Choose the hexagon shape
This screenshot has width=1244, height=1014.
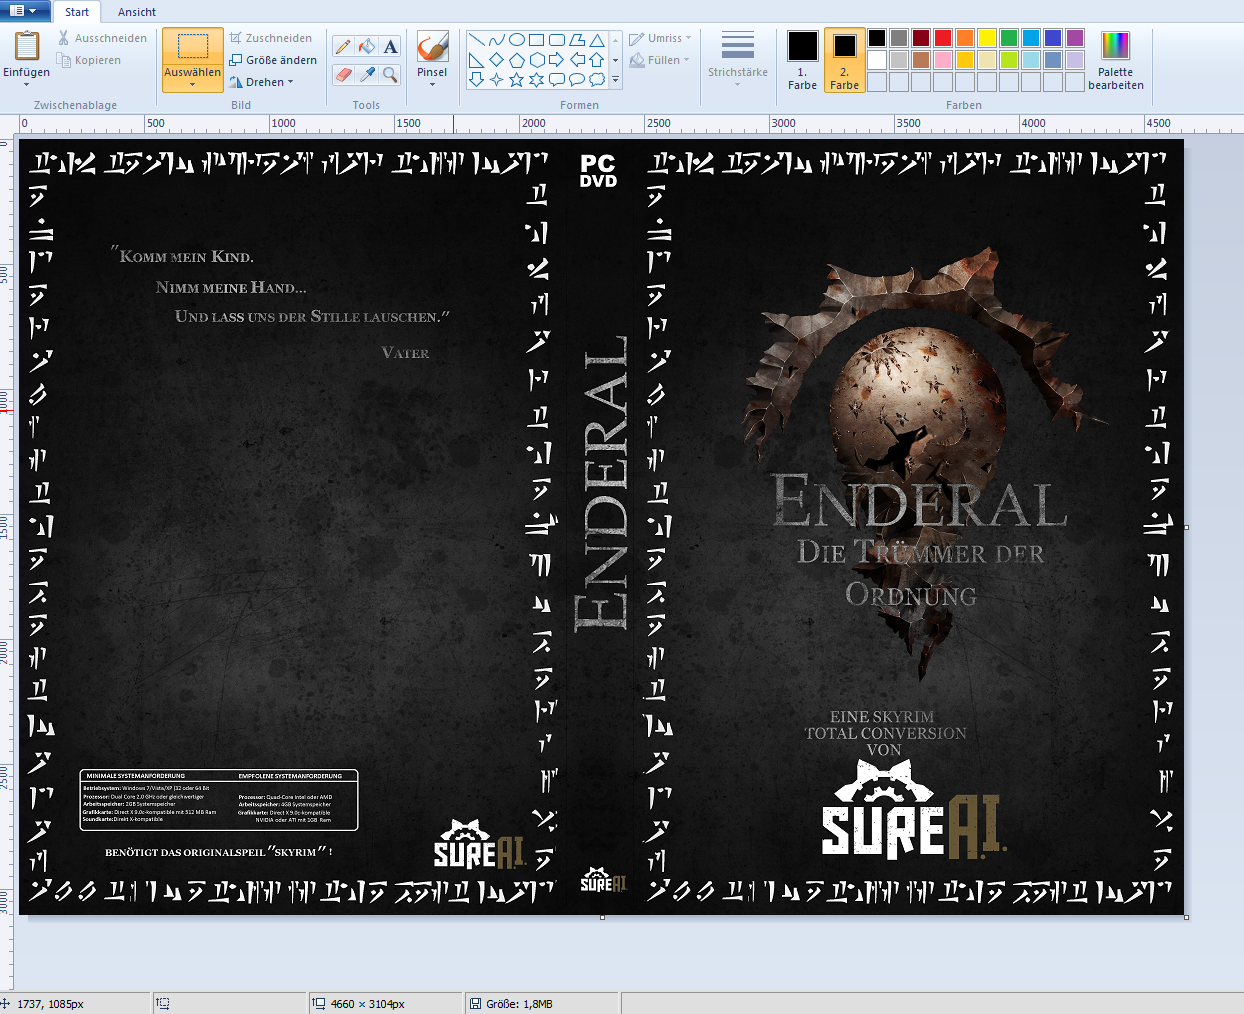(x=537, y=60)
